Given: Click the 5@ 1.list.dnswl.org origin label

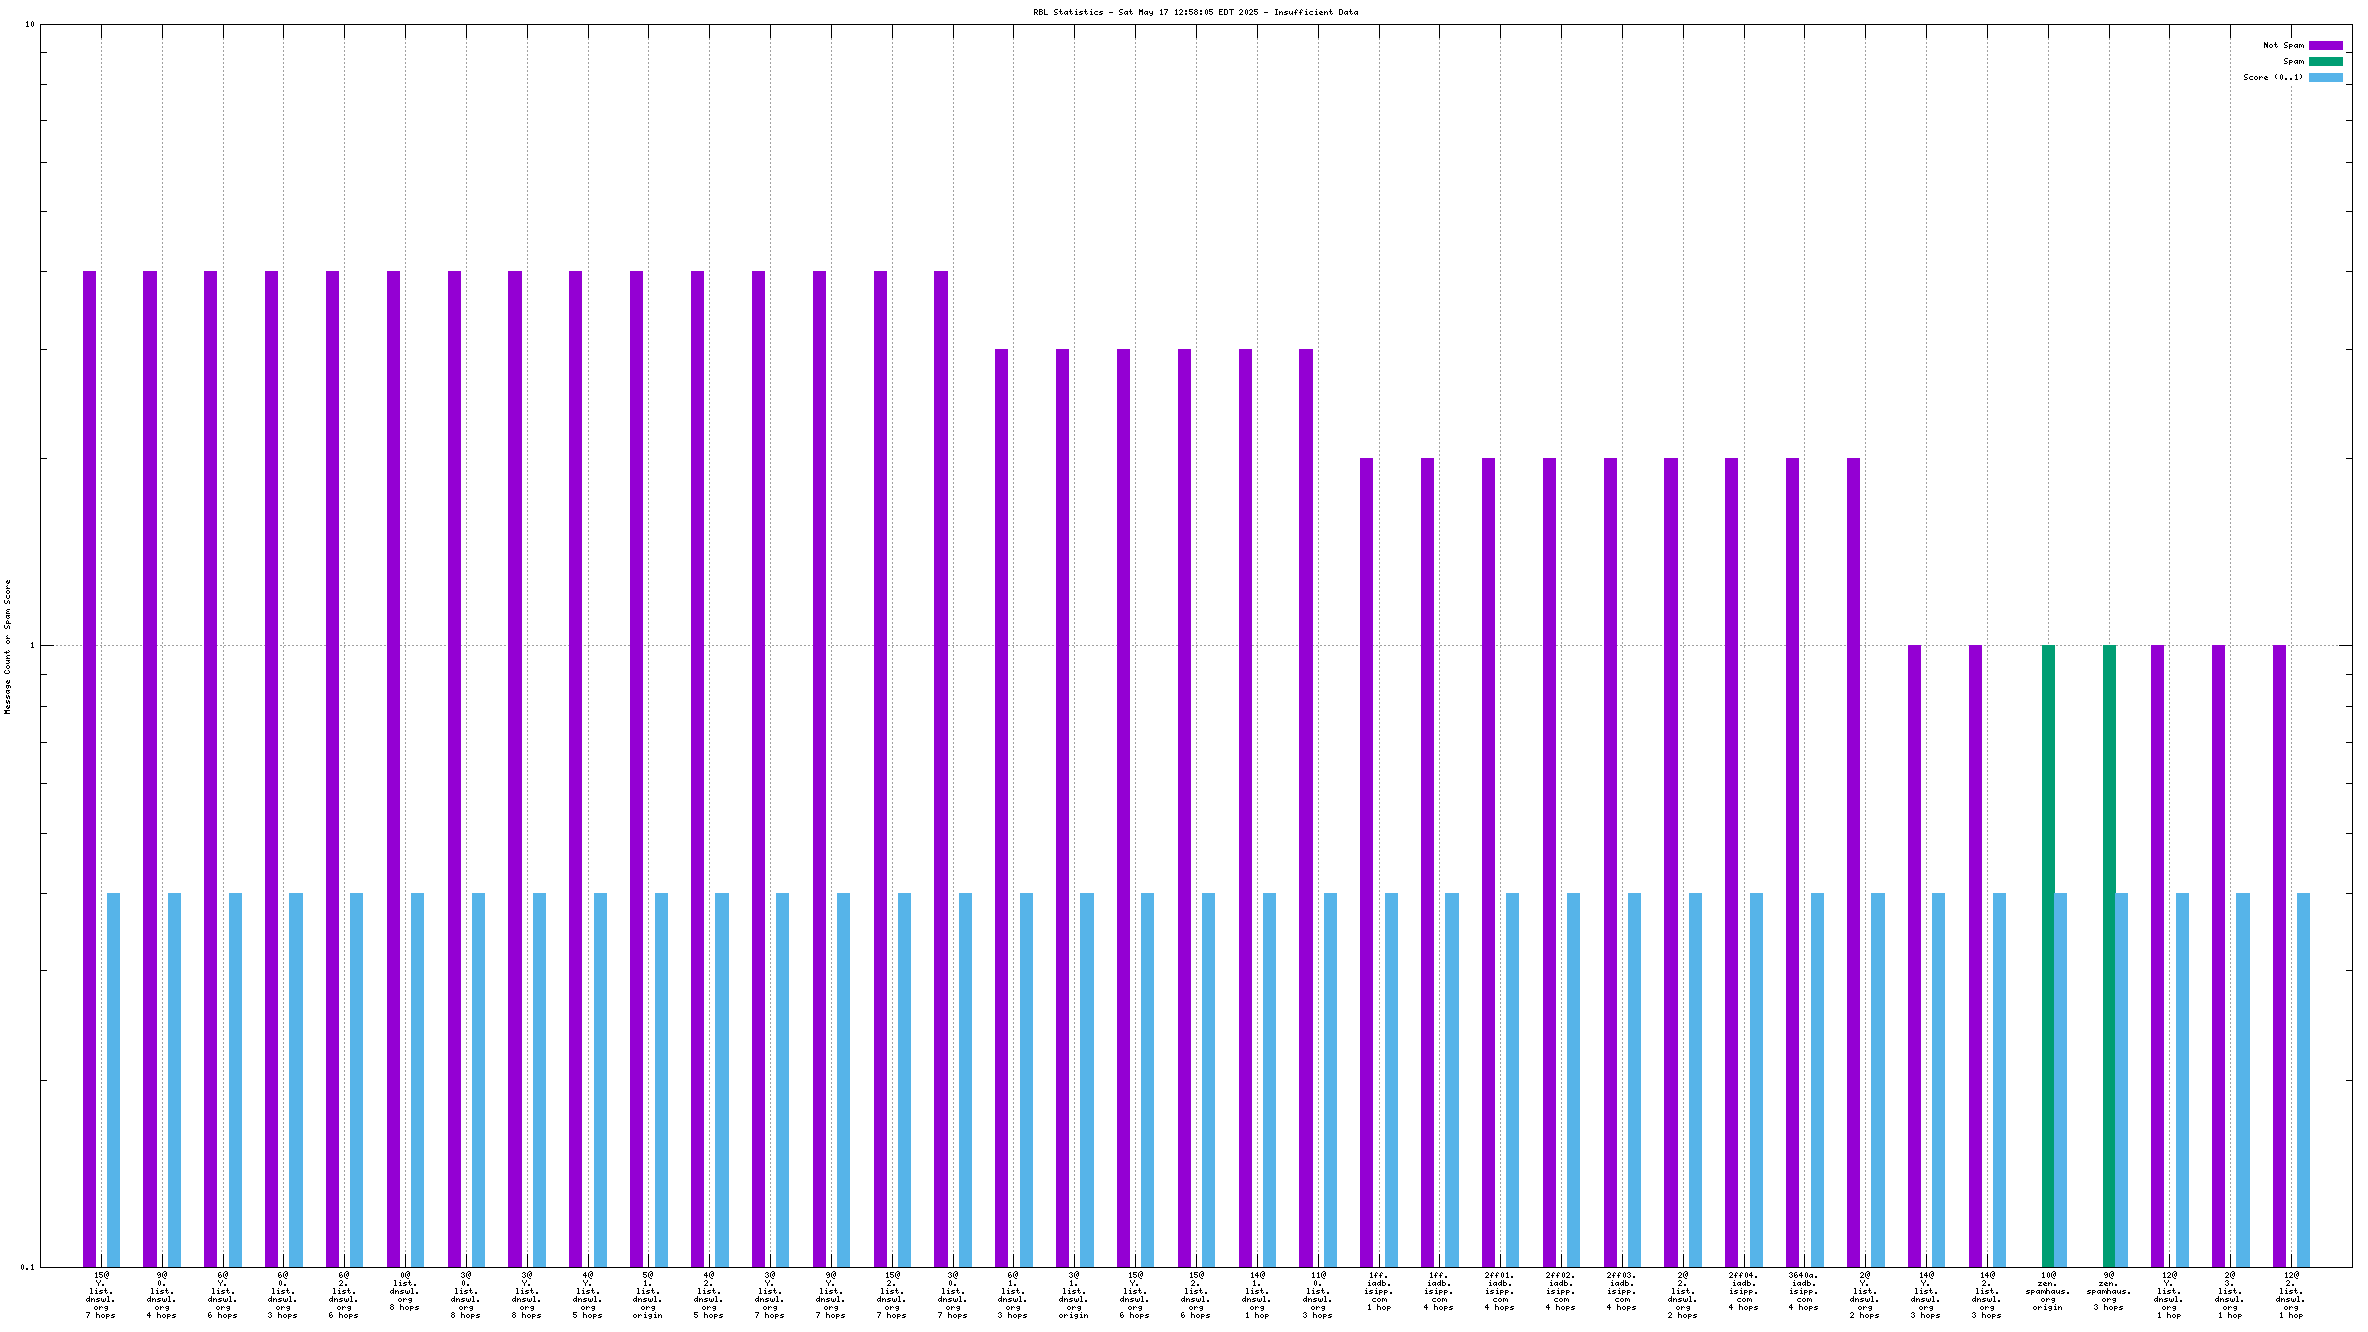Looking at the screenshot, I should (x=648, y=1295).
